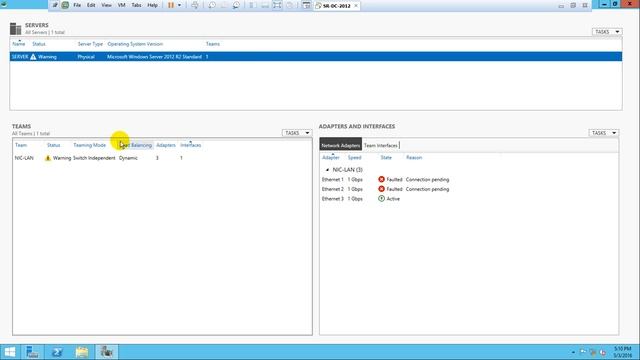640x360 pixels.
Task: Open the Edit menu
Action: click(91, 5)
